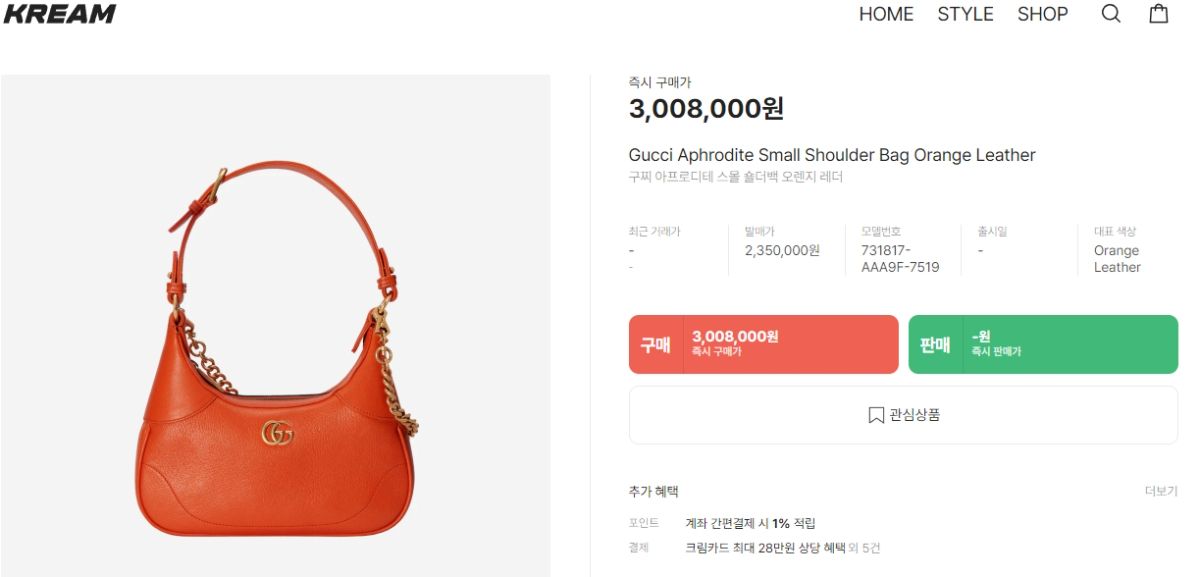Open the STYLE menu

(965, 14)
